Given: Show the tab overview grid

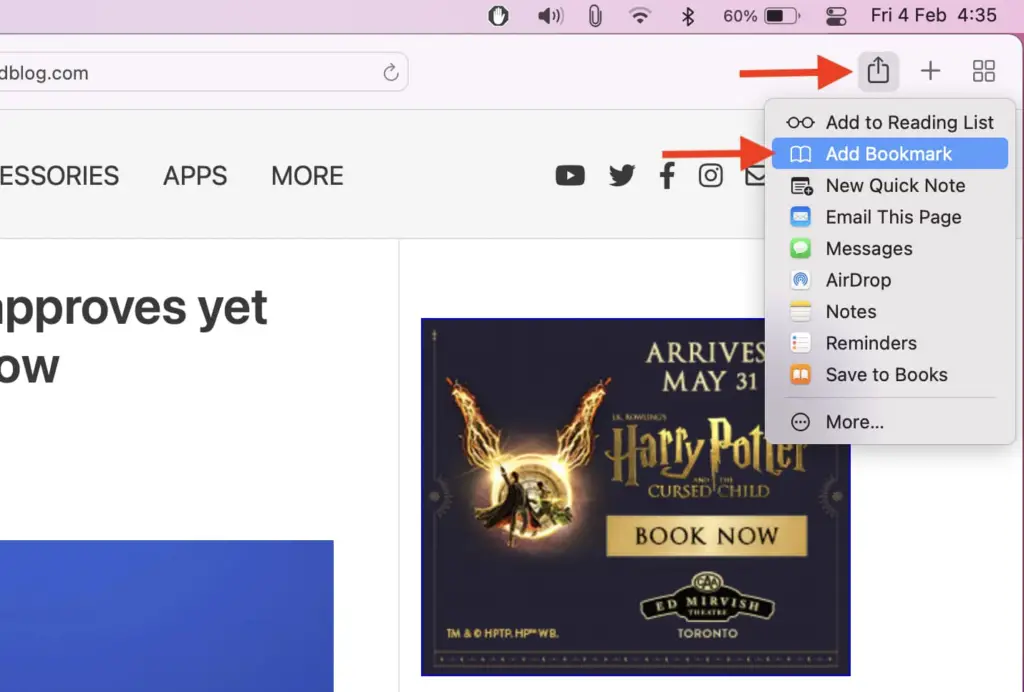Looking at the screenshot, I should coord(983,70).
